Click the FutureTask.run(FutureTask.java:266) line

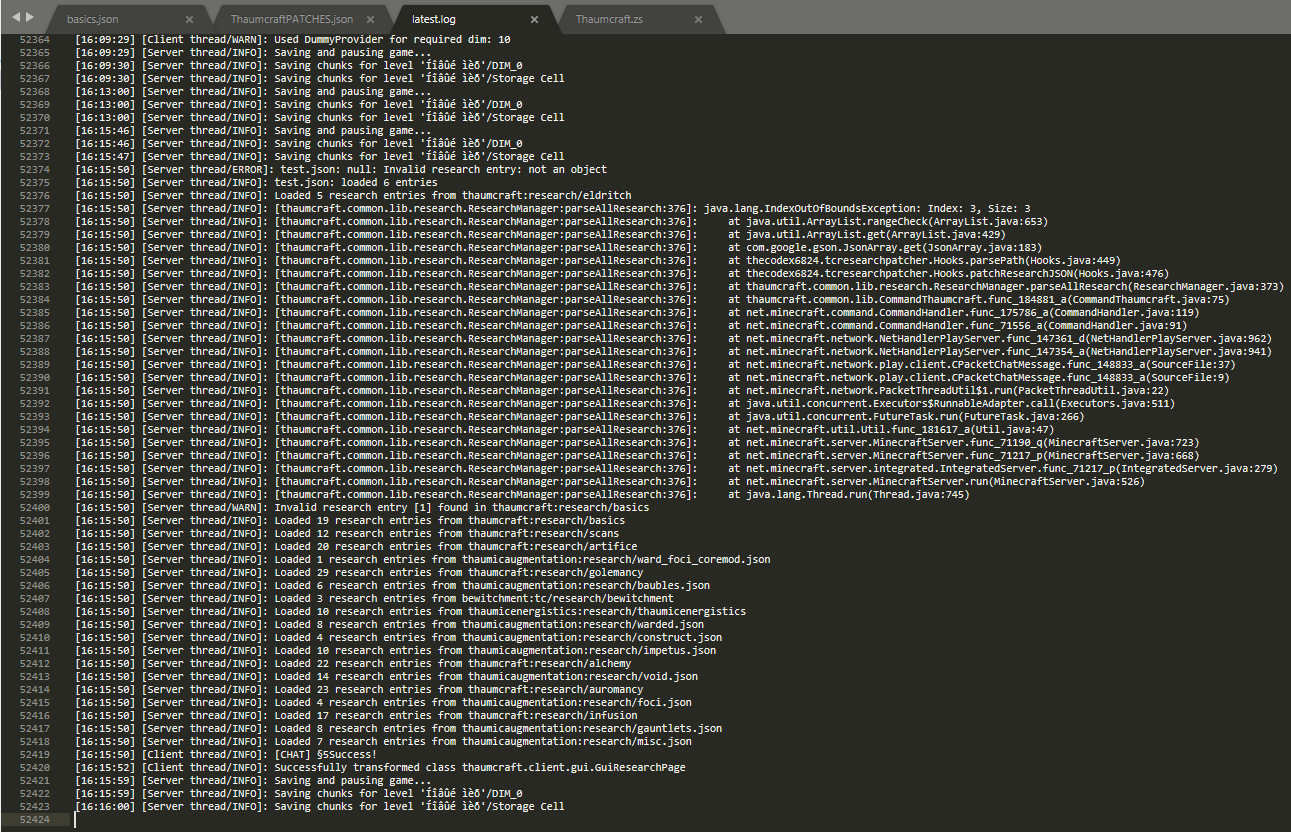[579, 416]
